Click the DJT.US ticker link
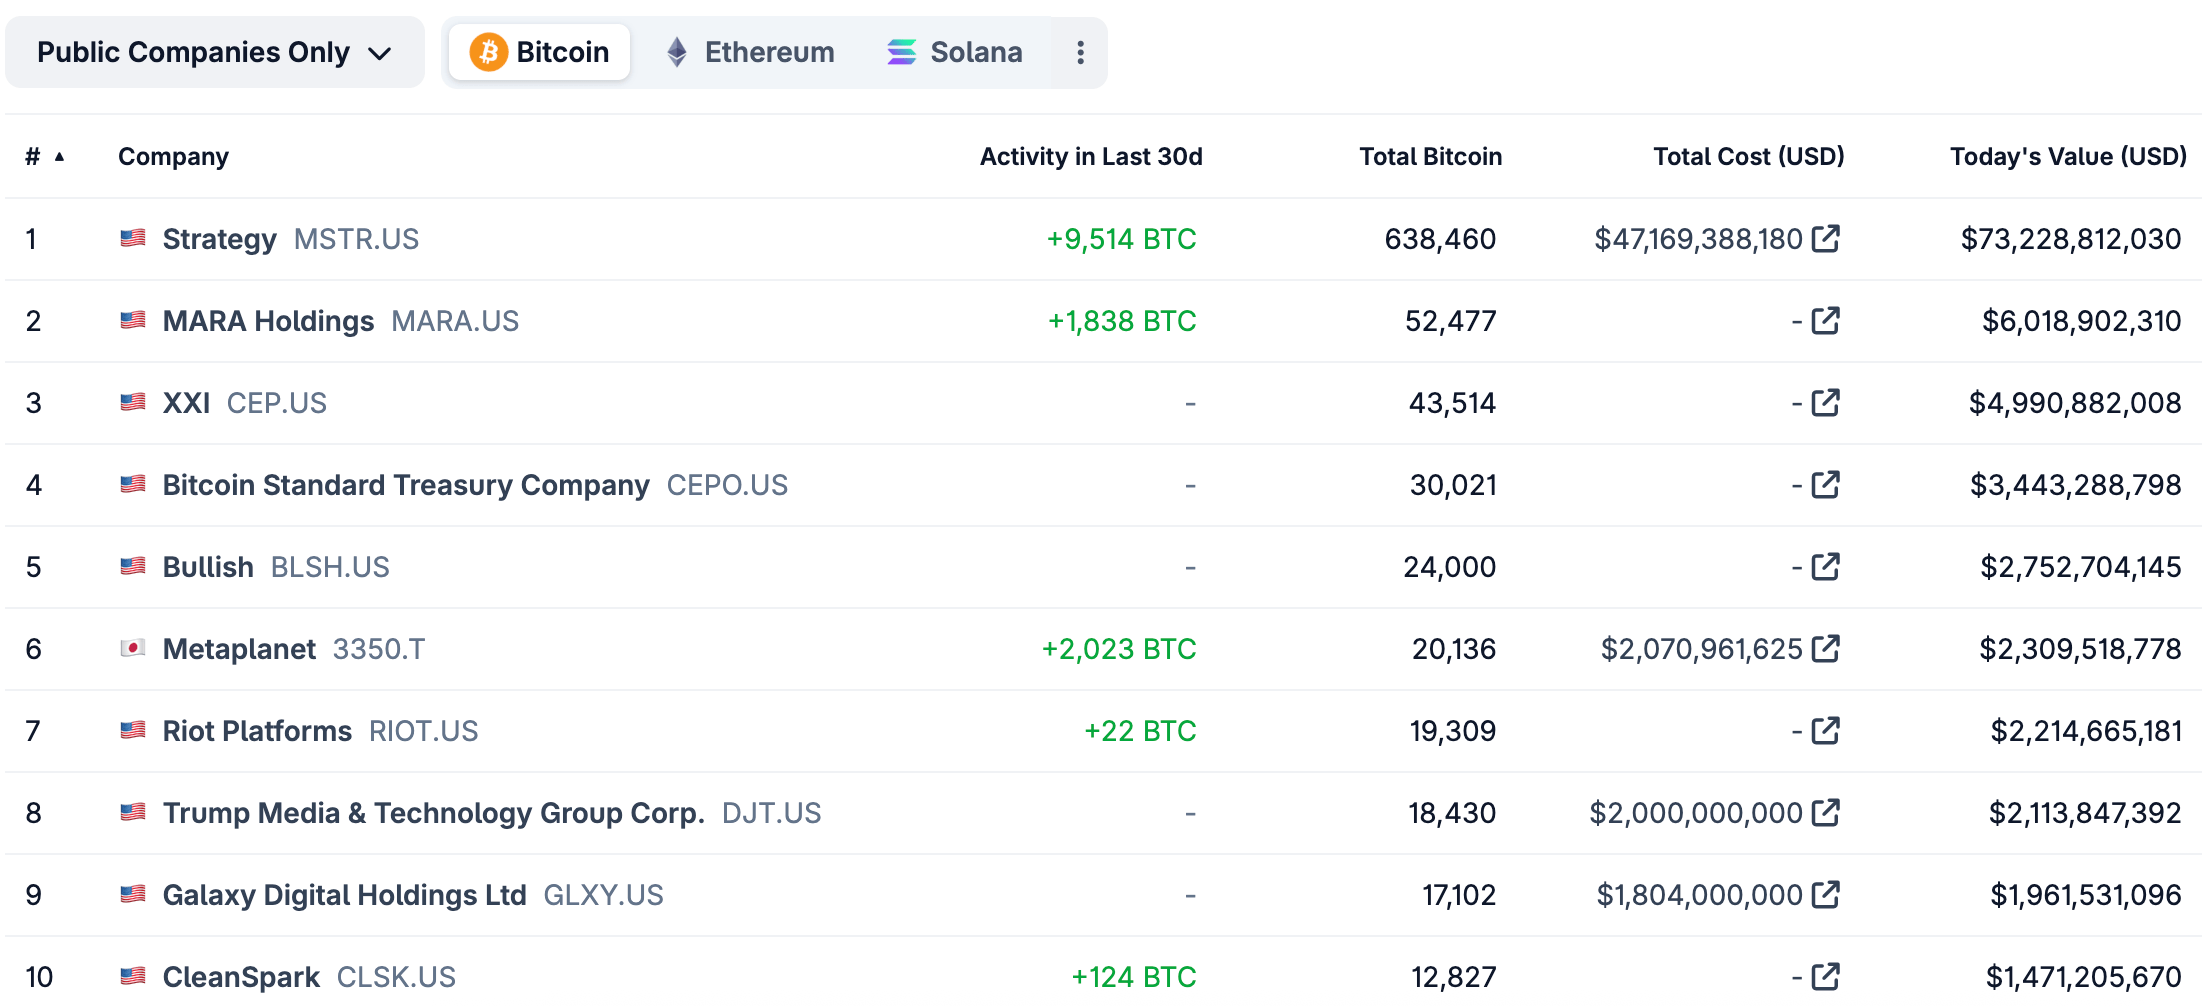Viewport: 2202px width, 1006px height. [772, 812]
